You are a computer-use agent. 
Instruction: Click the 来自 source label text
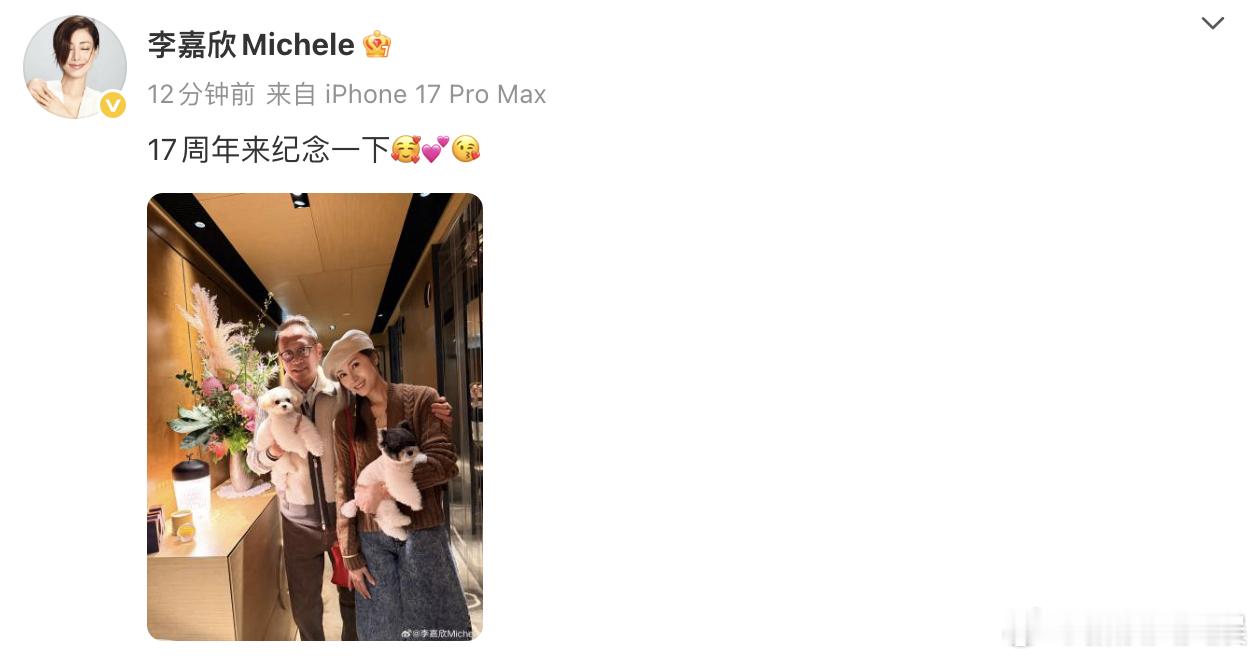tap(291, 94)
